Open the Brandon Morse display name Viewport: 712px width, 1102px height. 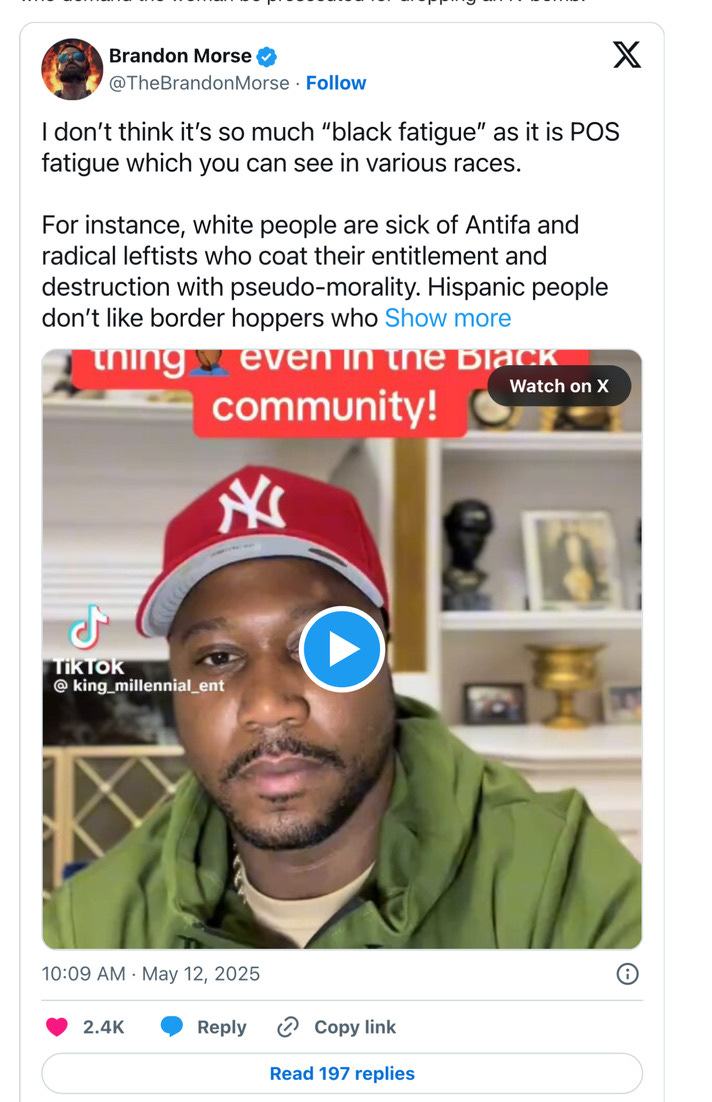tap(180, 56)
